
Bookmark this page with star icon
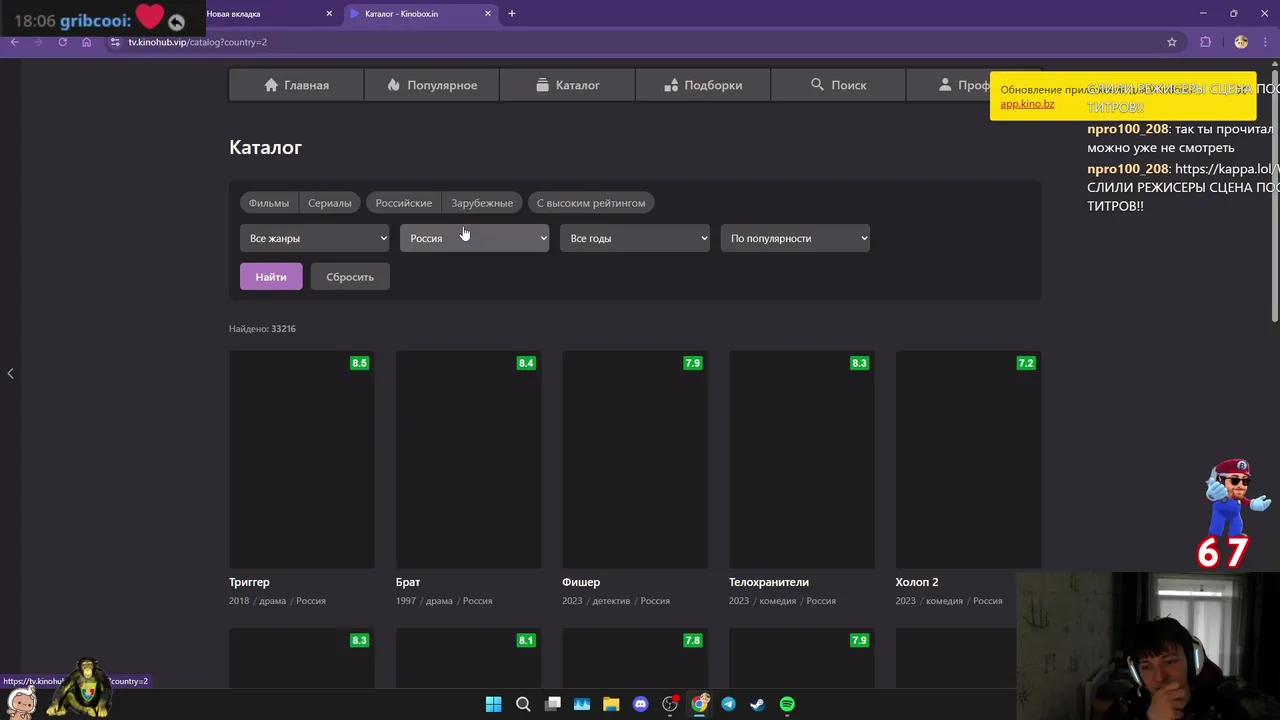point(1172,42)
